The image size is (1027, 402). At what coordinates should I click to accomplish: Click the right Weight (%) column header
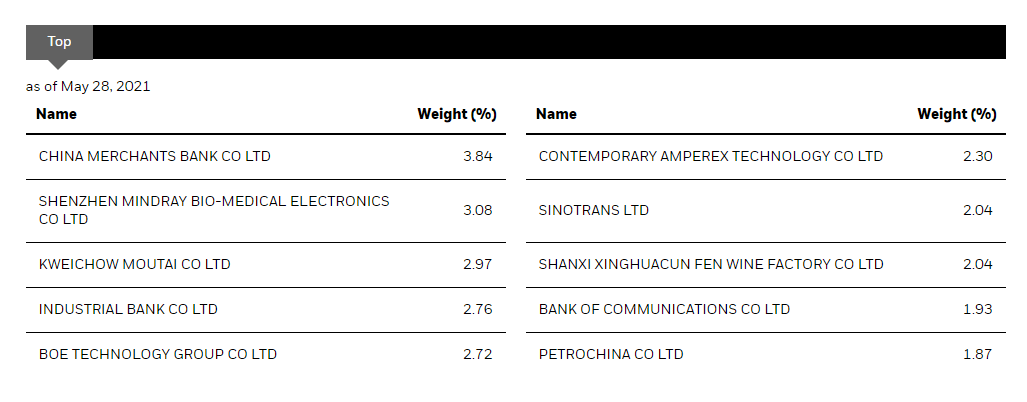(956, 114)
